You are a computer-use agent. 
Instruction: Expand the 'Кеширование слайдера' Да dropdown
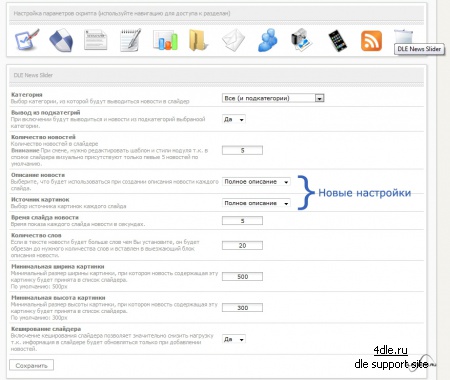tap(234, 339)
